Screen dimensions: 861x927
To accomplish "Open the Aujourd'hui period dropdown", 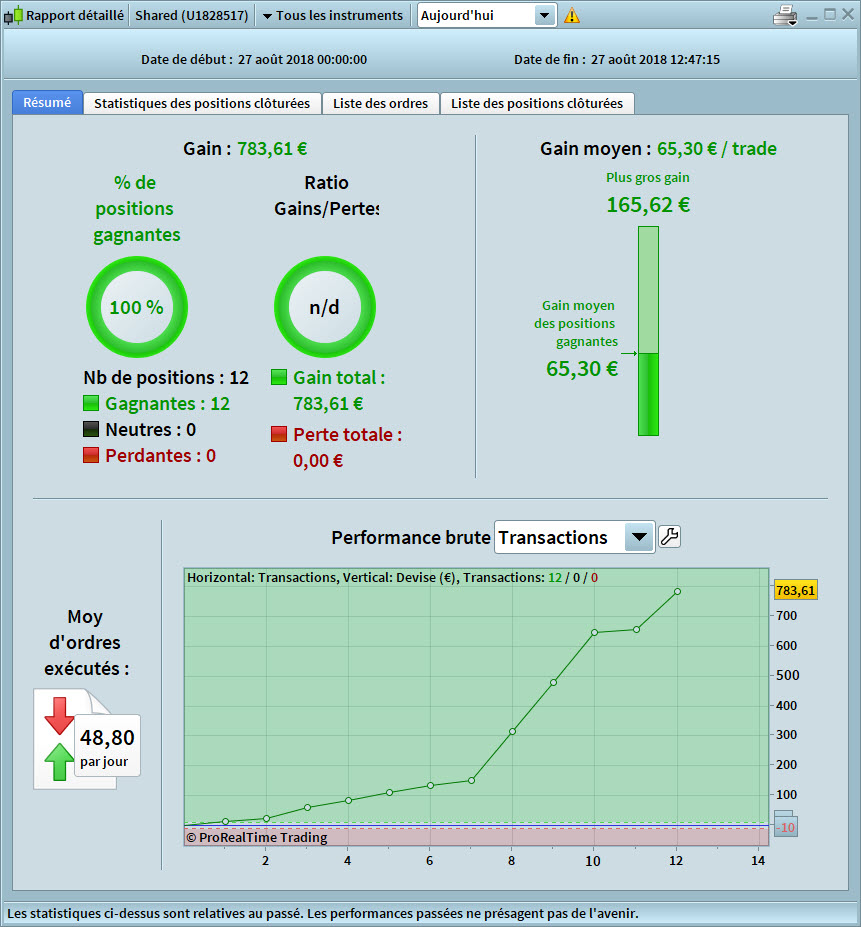I will (487, 15).
